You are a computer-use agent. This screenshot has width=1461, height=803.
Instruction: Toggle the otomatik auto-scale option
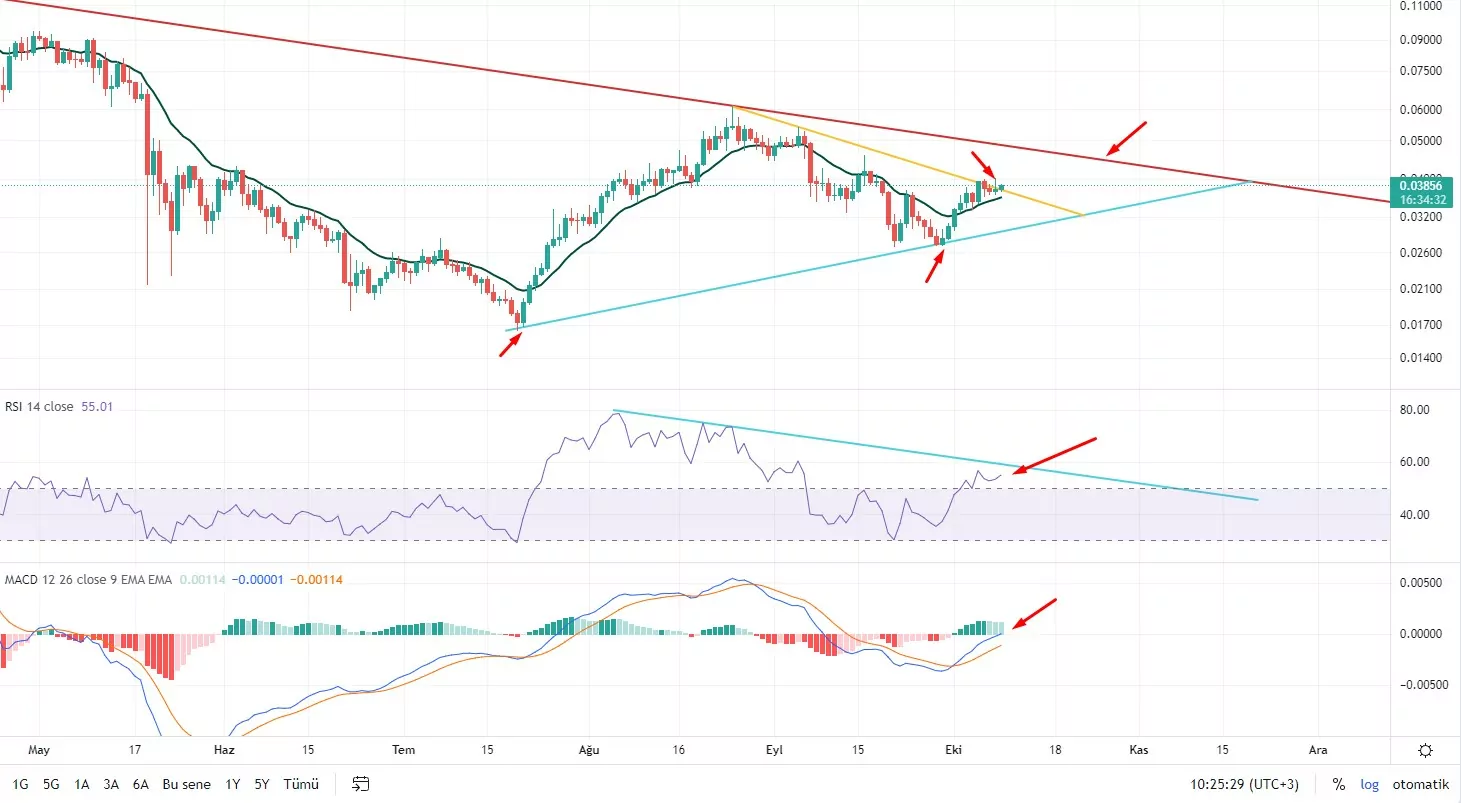[1420, 784]
